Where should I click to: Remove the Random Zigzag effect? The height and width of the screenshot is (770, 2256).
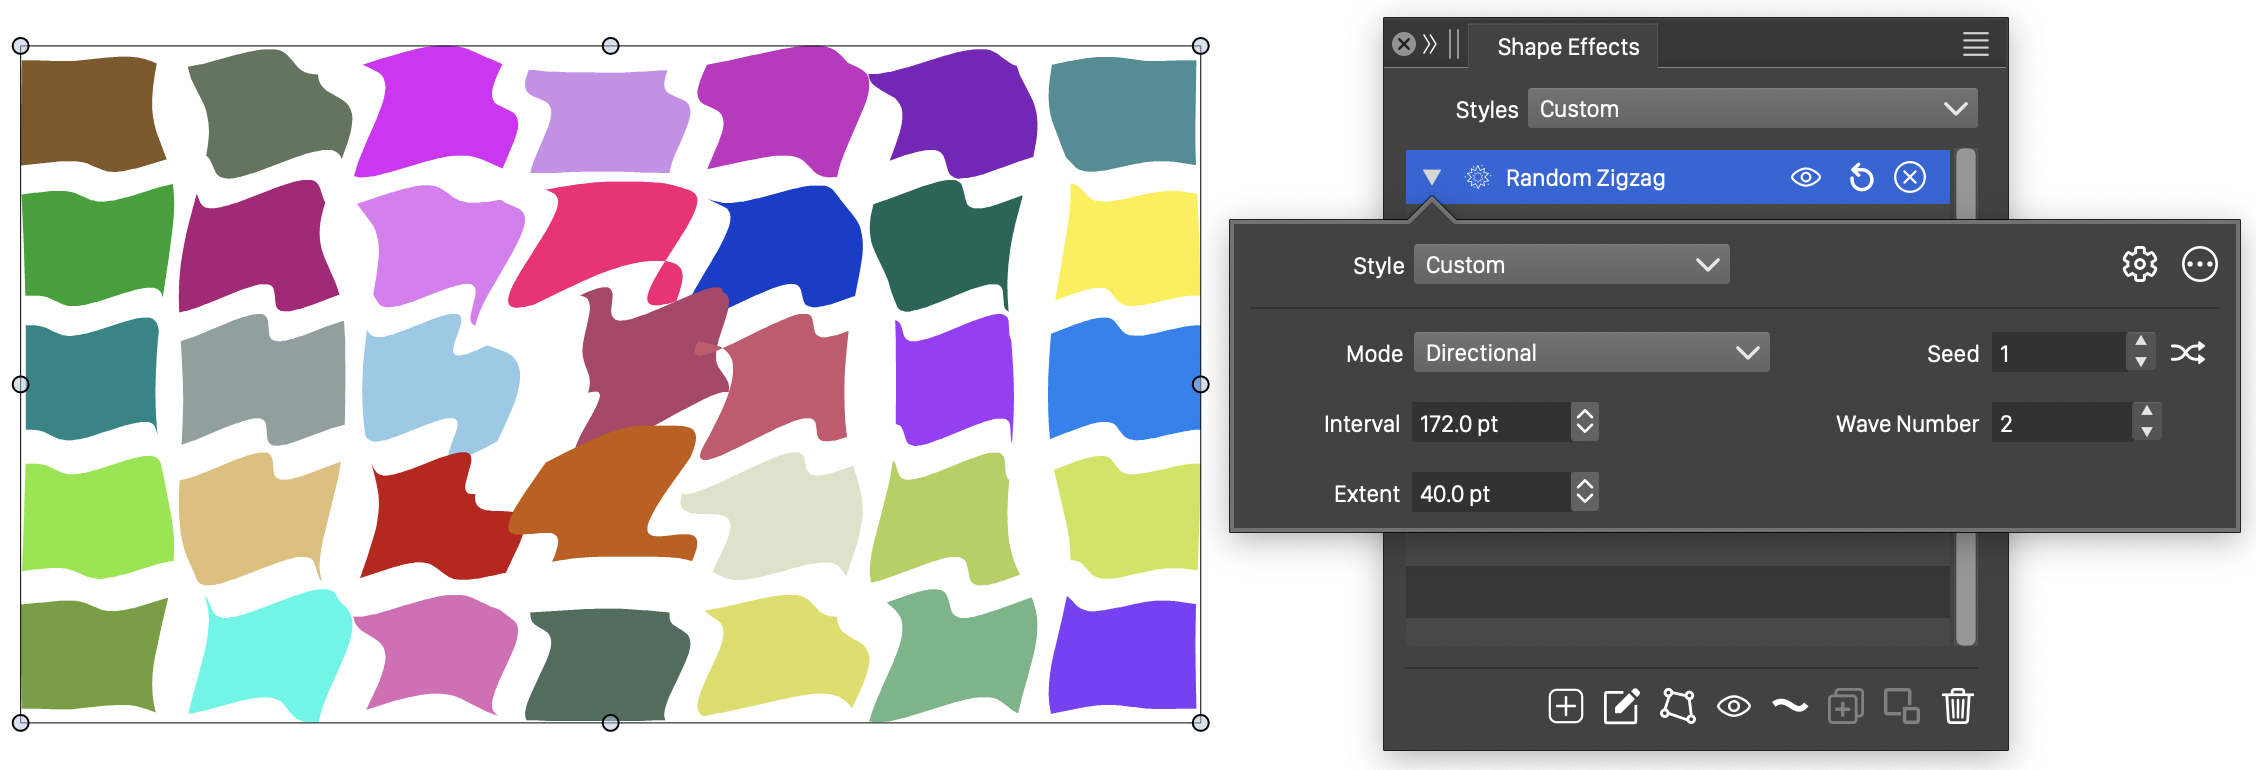pyautogui.click(x=1910, y=178)
